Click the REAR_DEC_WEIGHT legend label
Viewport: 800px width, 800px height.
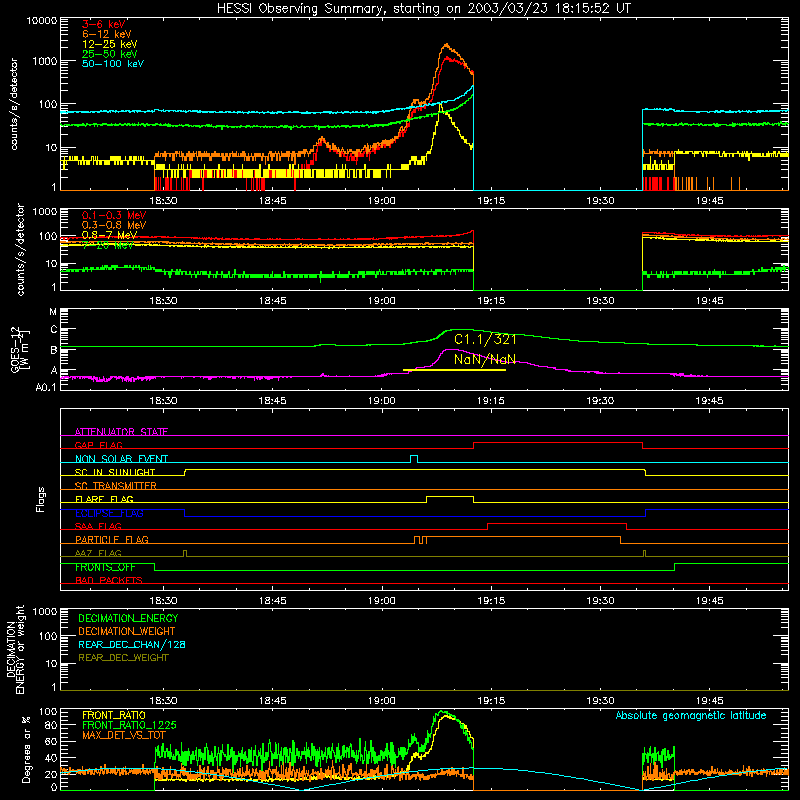click(123, 658)
